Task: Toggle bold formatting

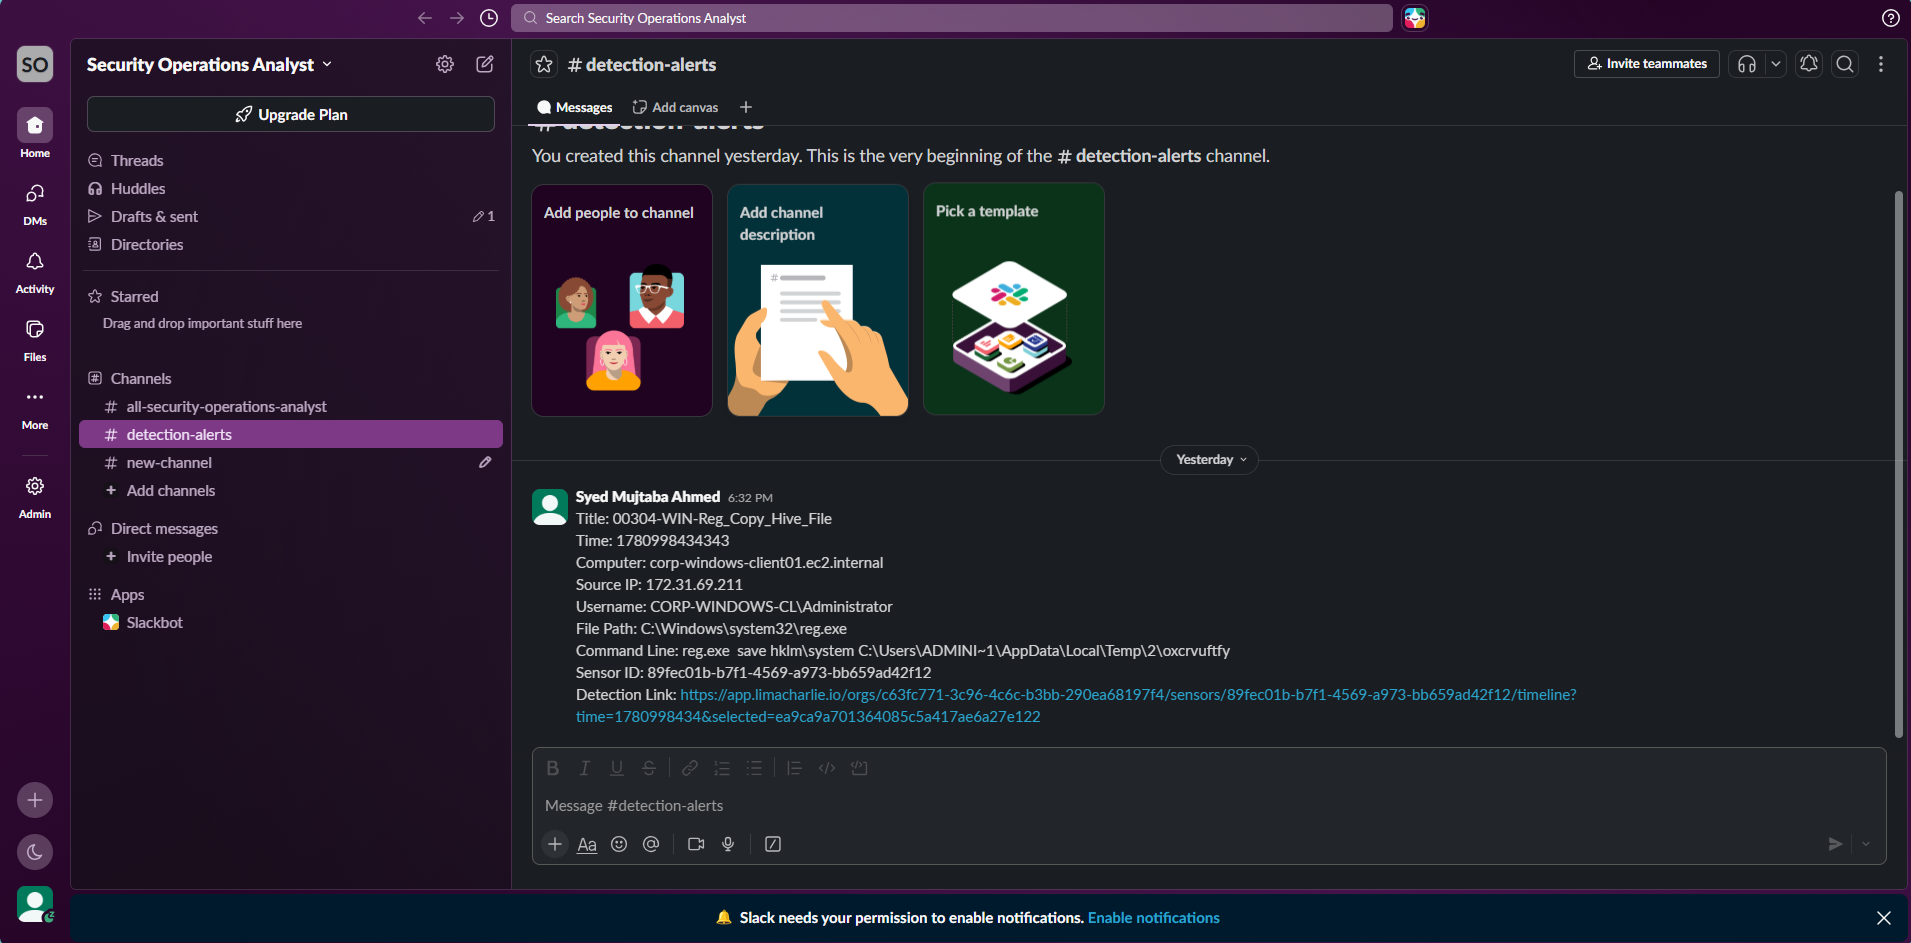Action: (x=553, y=768)
